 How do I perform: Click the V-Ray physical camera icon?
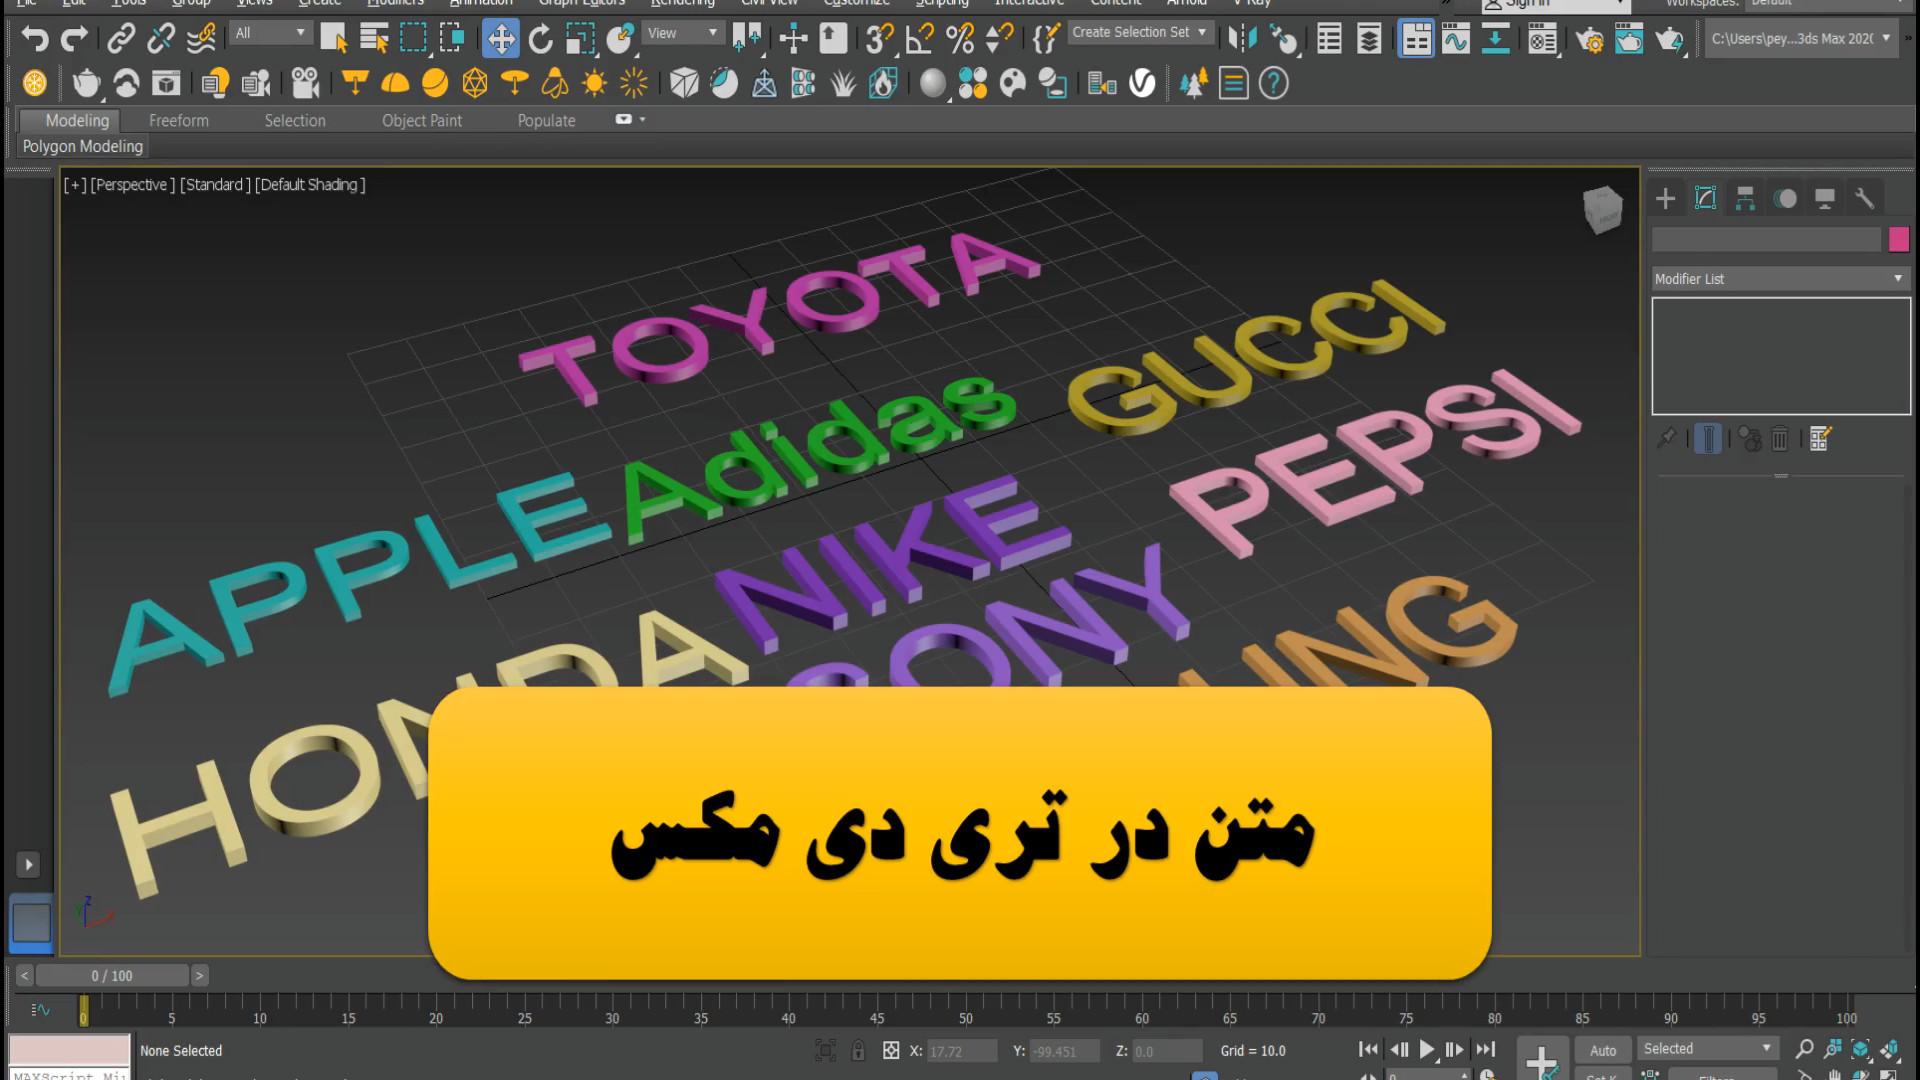(x=305, y=83)
